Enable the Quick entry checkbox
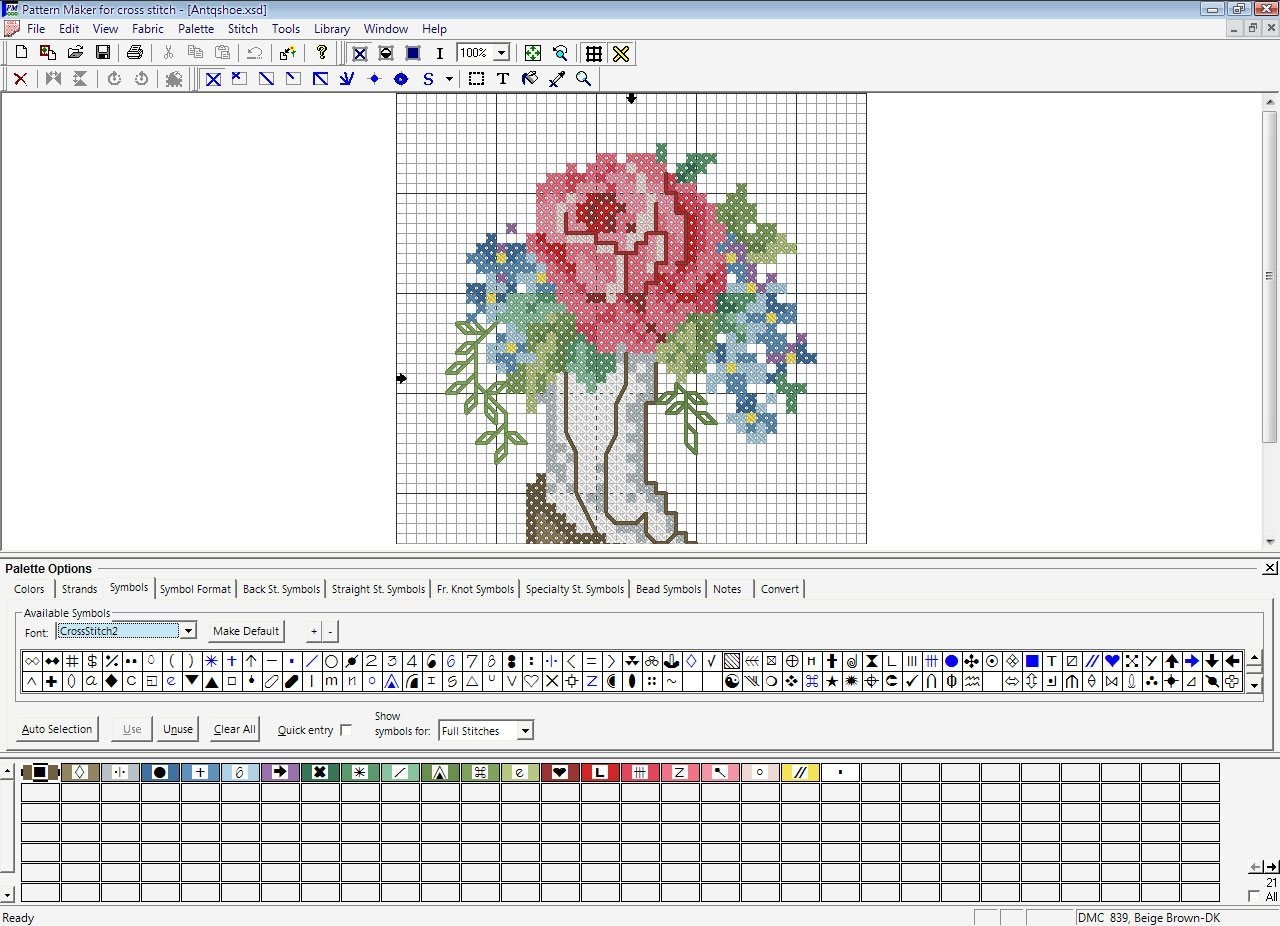 [x=346, y=730]
